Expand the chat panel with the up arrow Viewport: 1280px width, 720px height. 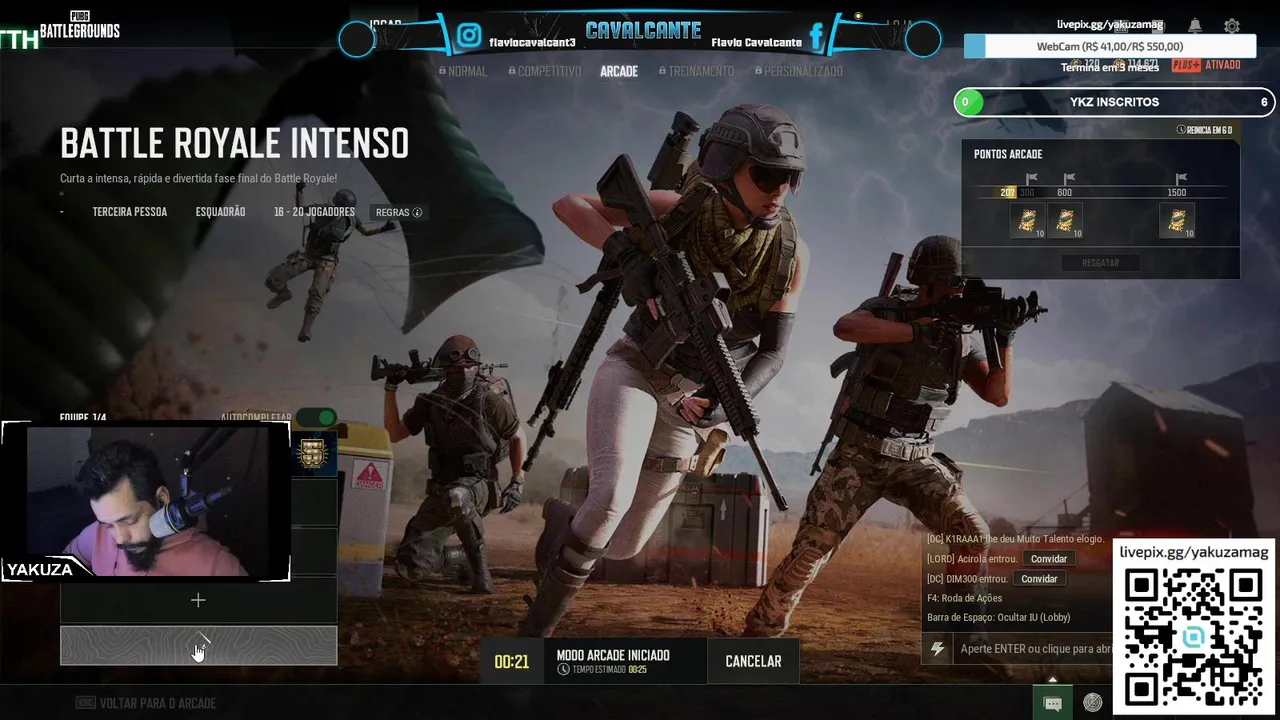(x=1052, y=680)
